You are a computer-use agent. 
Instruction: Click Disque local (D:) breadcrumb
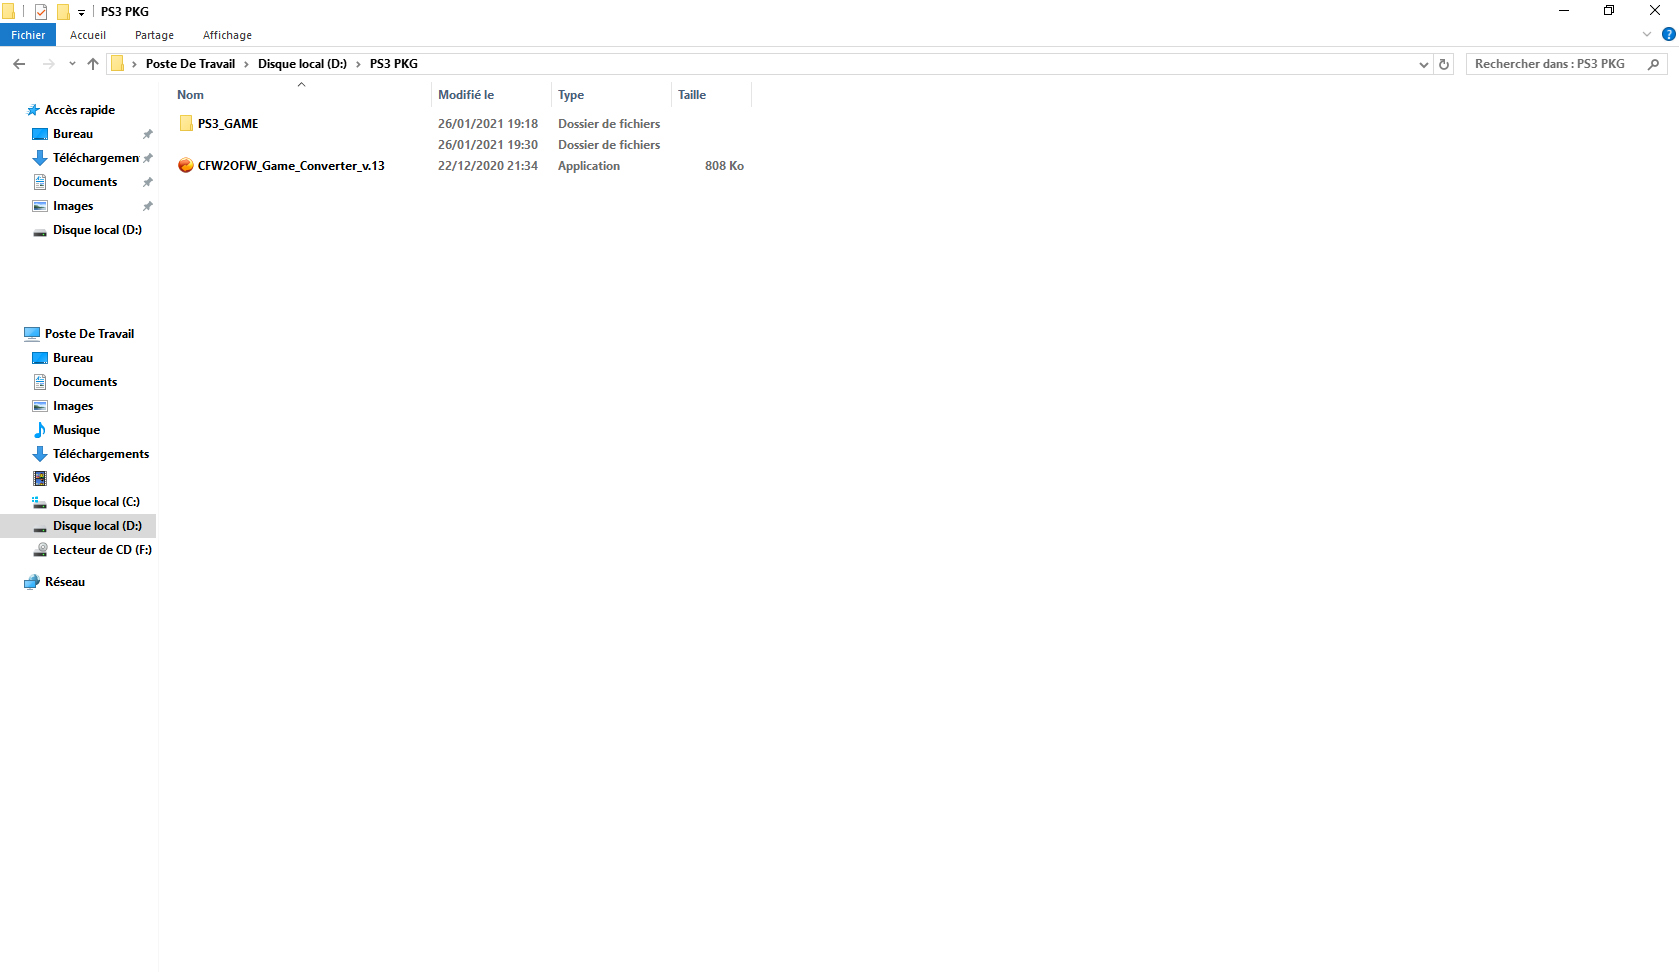(302, 64)
